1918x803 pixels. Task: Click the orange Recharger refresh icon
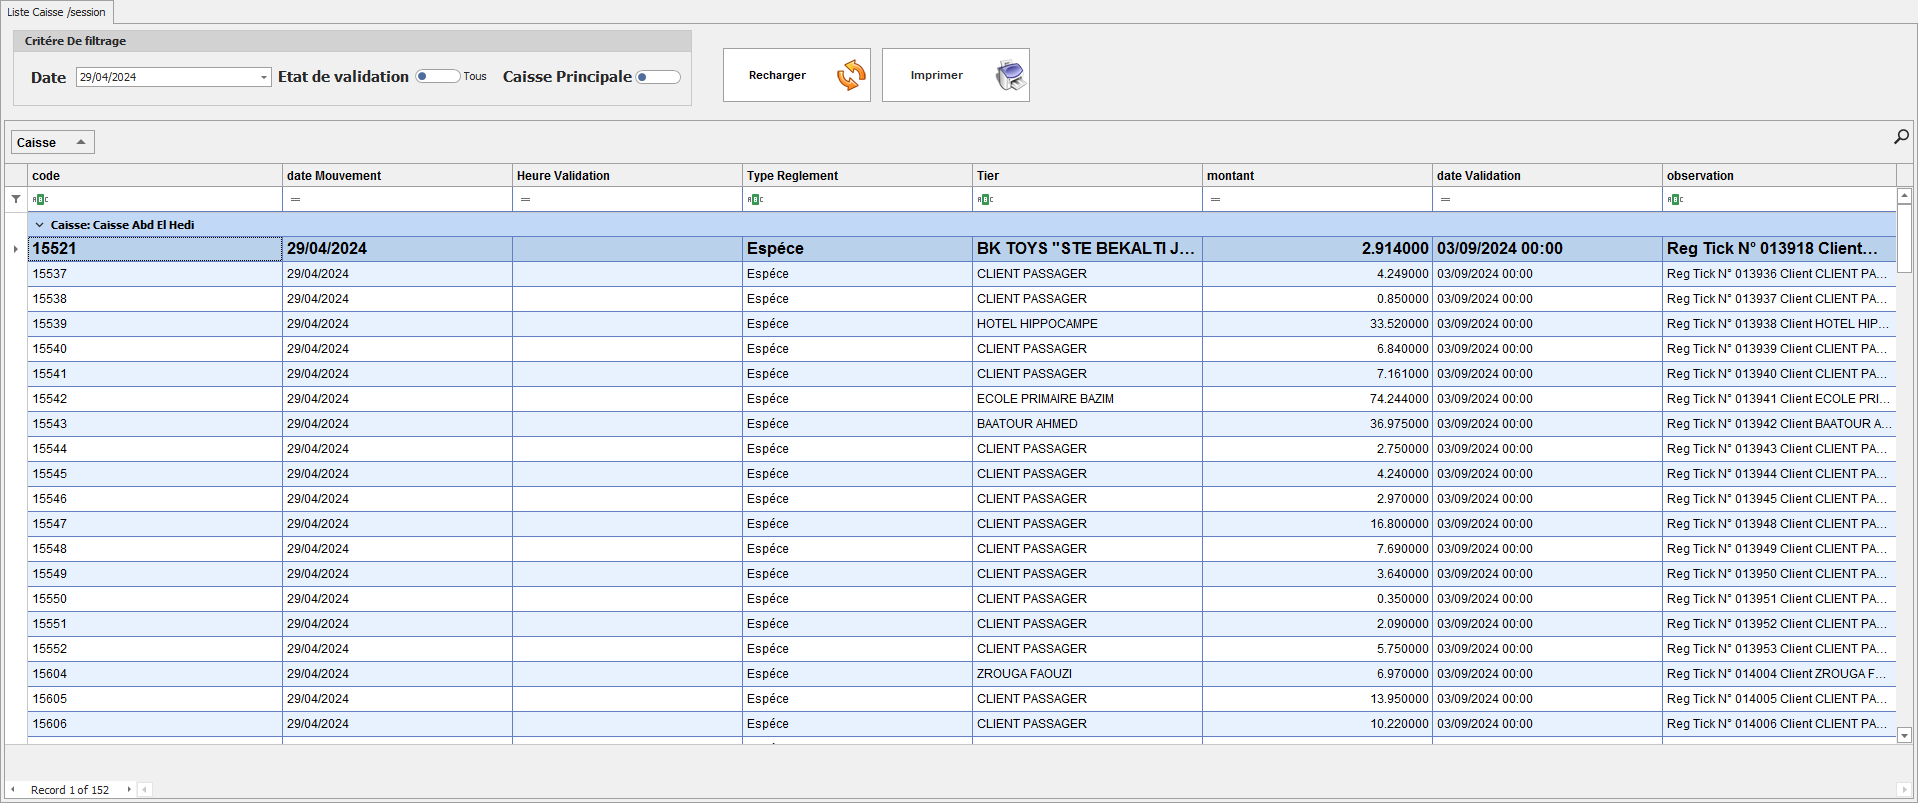[x=850, y=75]
